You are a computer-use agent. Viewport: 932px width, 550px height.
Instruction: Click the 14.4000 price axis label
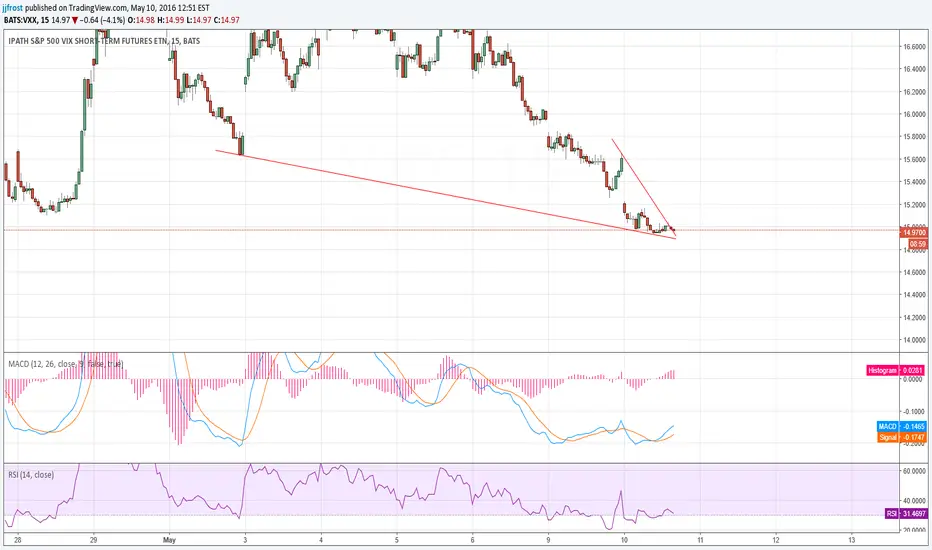[914, 295]
